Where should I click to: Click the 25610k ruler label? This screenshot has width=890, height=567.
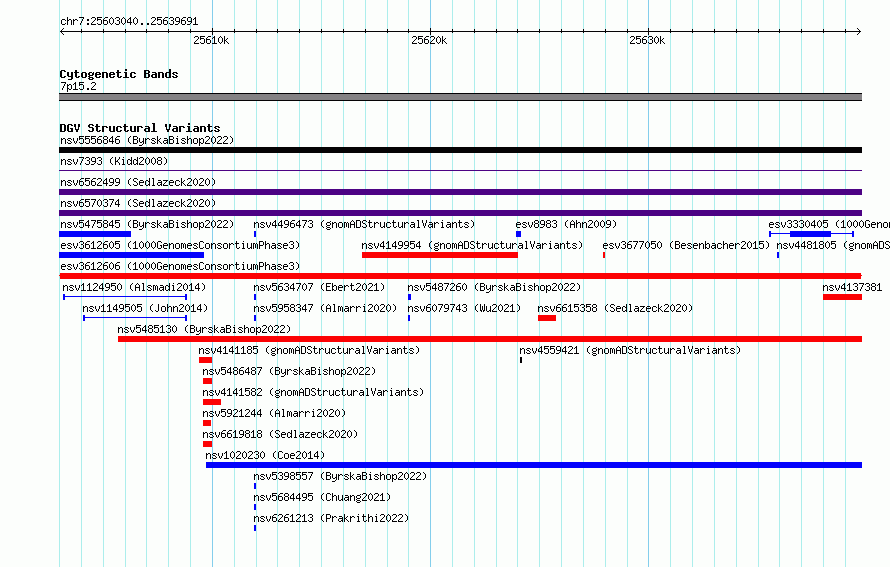211,40
